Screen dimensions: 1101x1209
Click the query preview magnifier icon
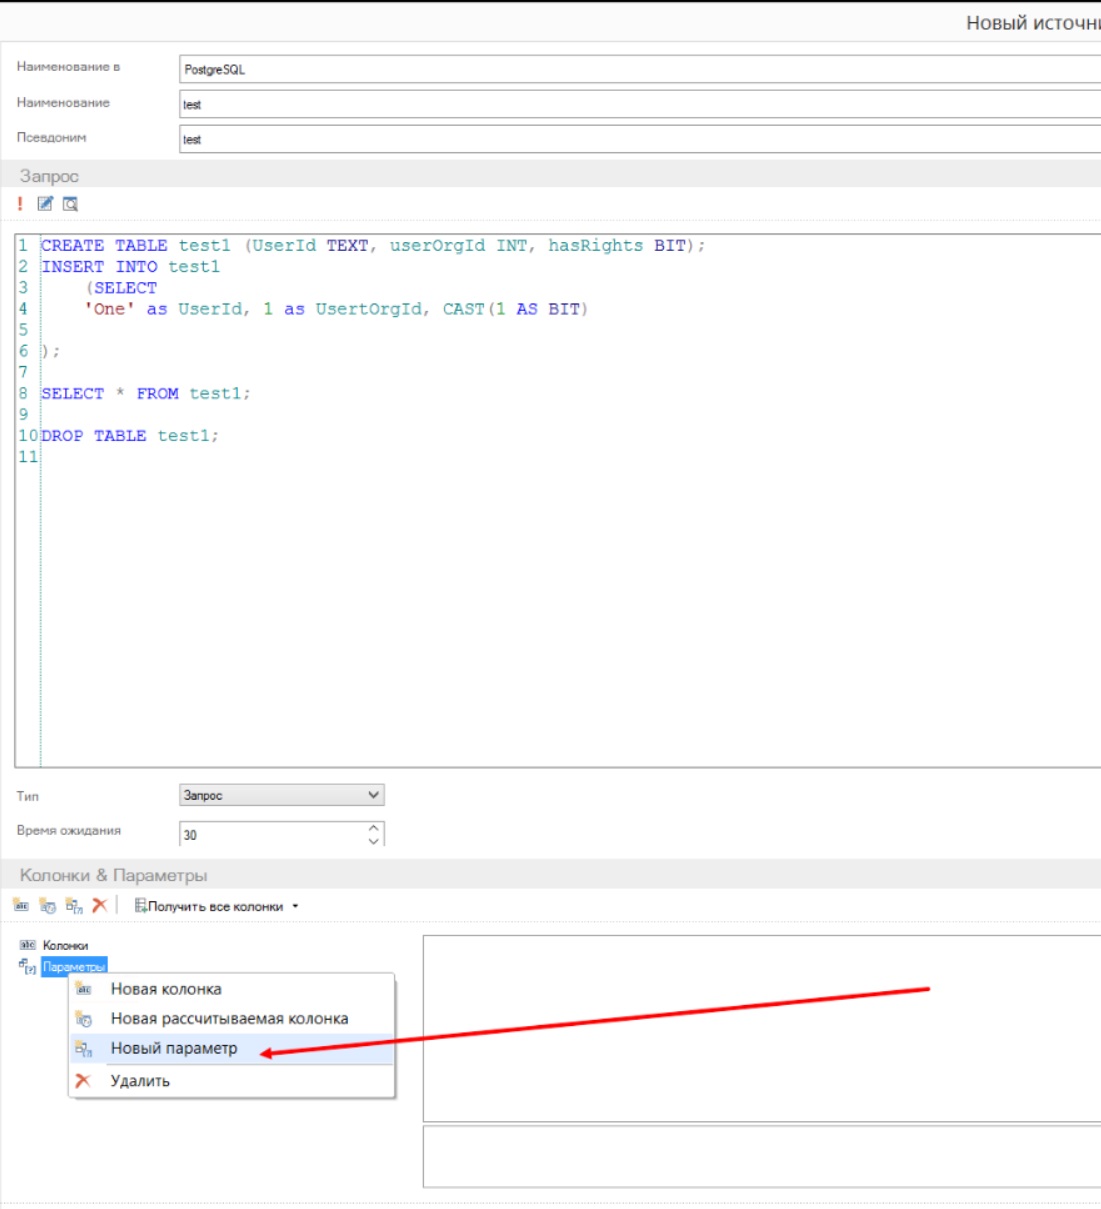point(70,204)
